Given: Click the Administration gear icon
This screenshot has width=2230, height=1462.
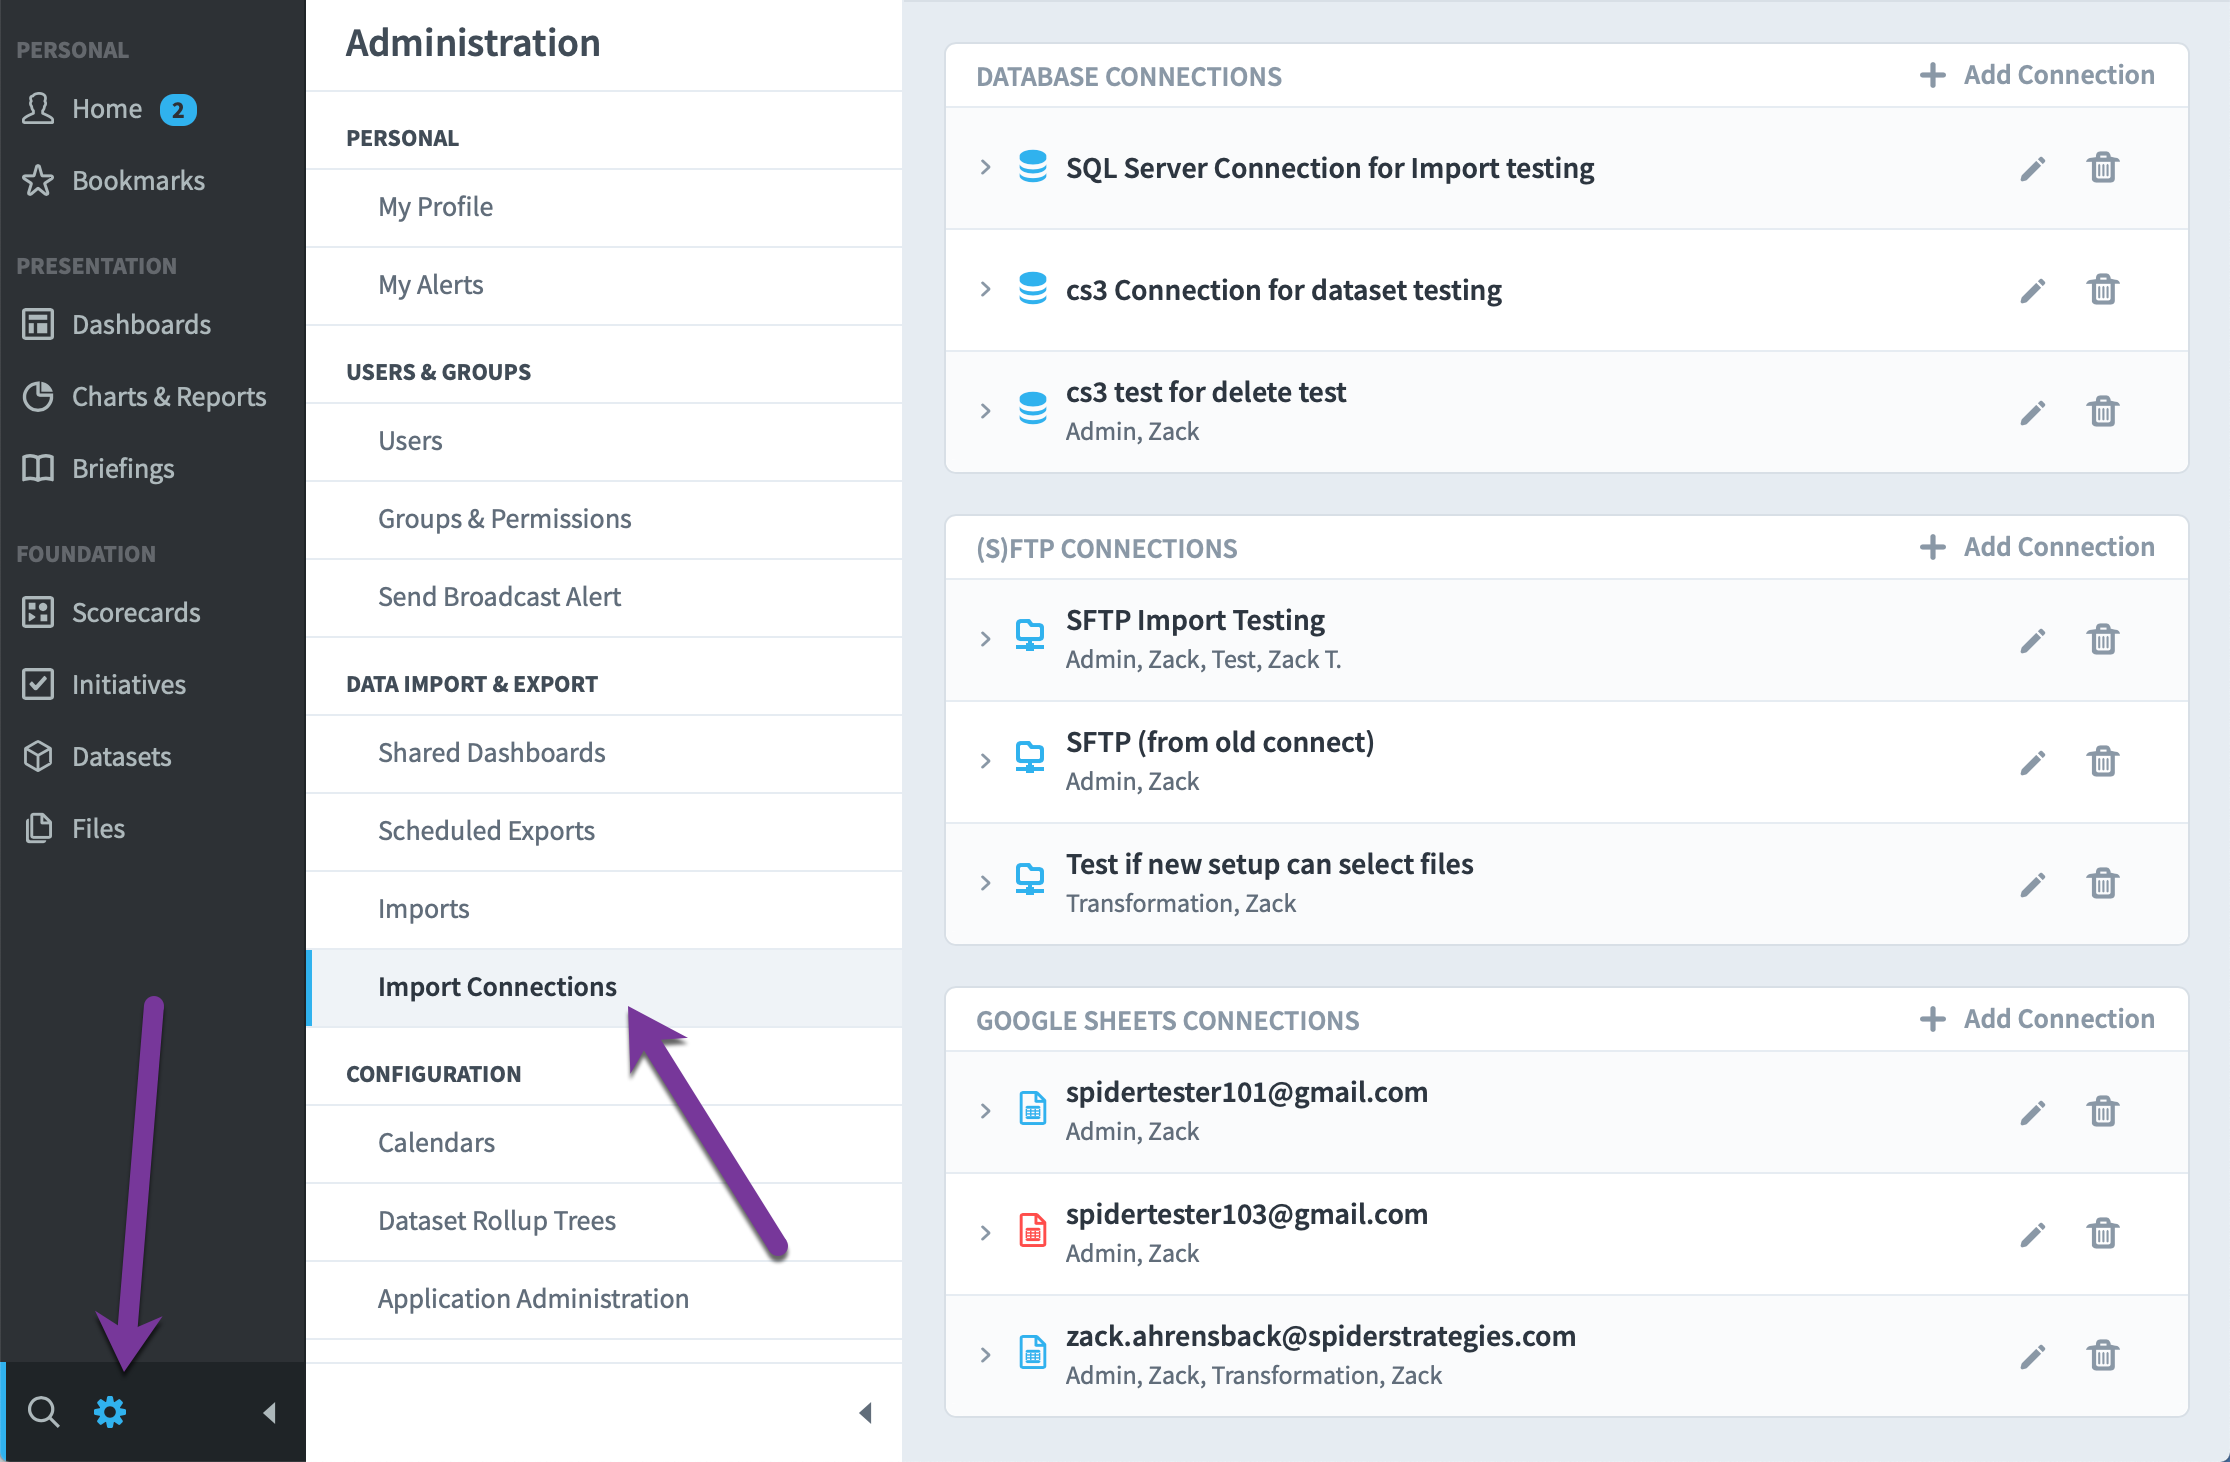Looking at the screenshot, I should [x=110, y=1412].
